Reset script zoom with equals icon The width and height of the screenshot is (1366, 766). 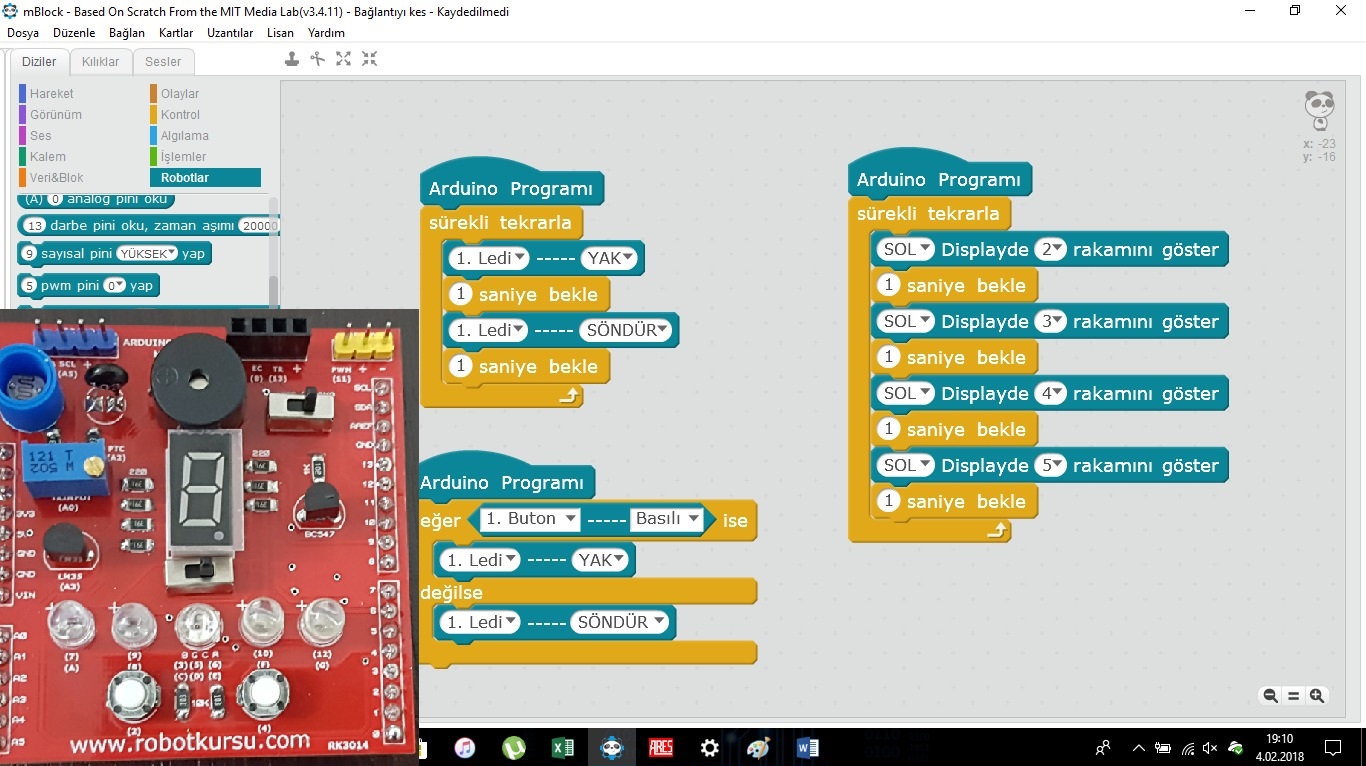(x=1293, y=696)
